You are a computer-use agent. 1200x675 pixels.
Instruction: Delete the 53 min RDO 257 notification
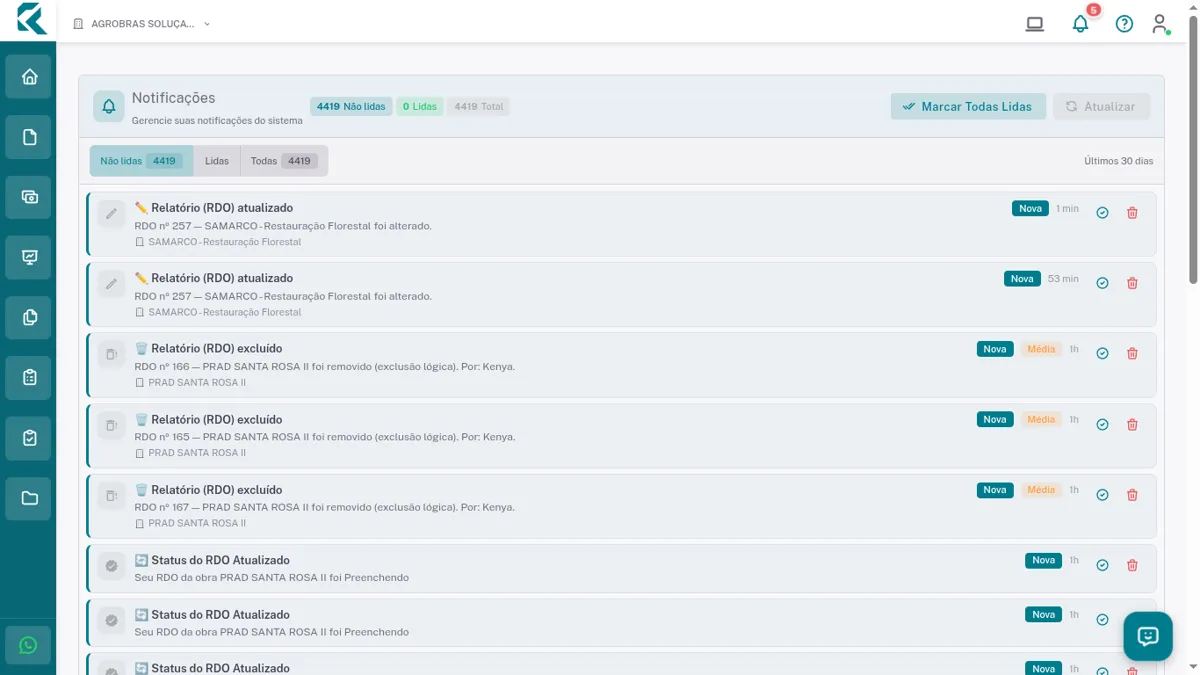pyautogui.click(x=1132, y=283)
